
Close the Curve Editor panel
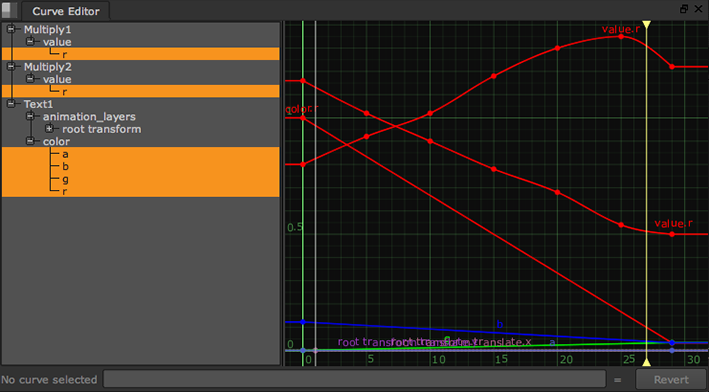pos(698,9)
